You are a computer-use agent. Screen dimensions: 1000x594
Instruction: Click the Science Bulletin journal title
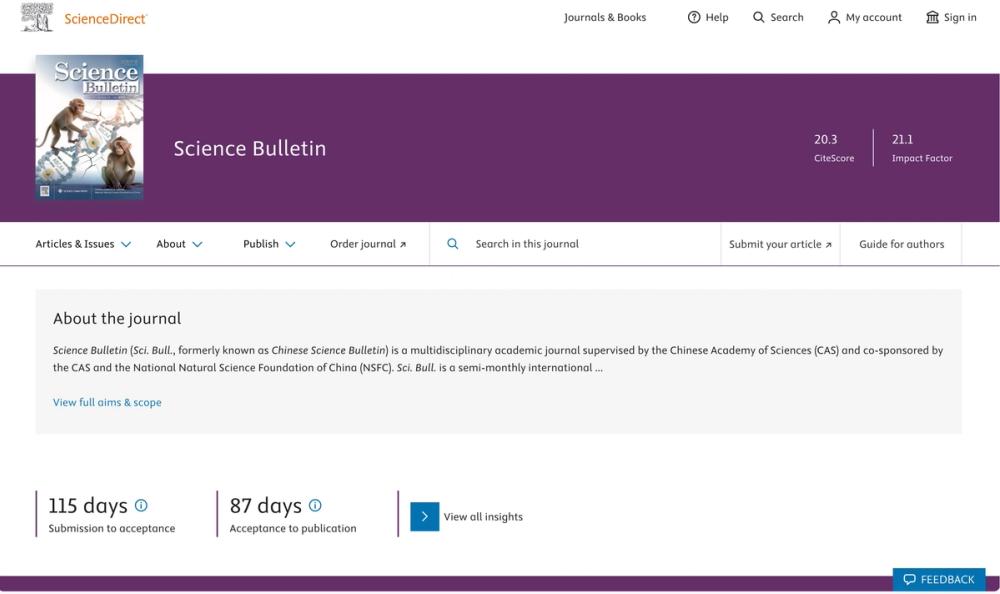(x=249, y=148)
